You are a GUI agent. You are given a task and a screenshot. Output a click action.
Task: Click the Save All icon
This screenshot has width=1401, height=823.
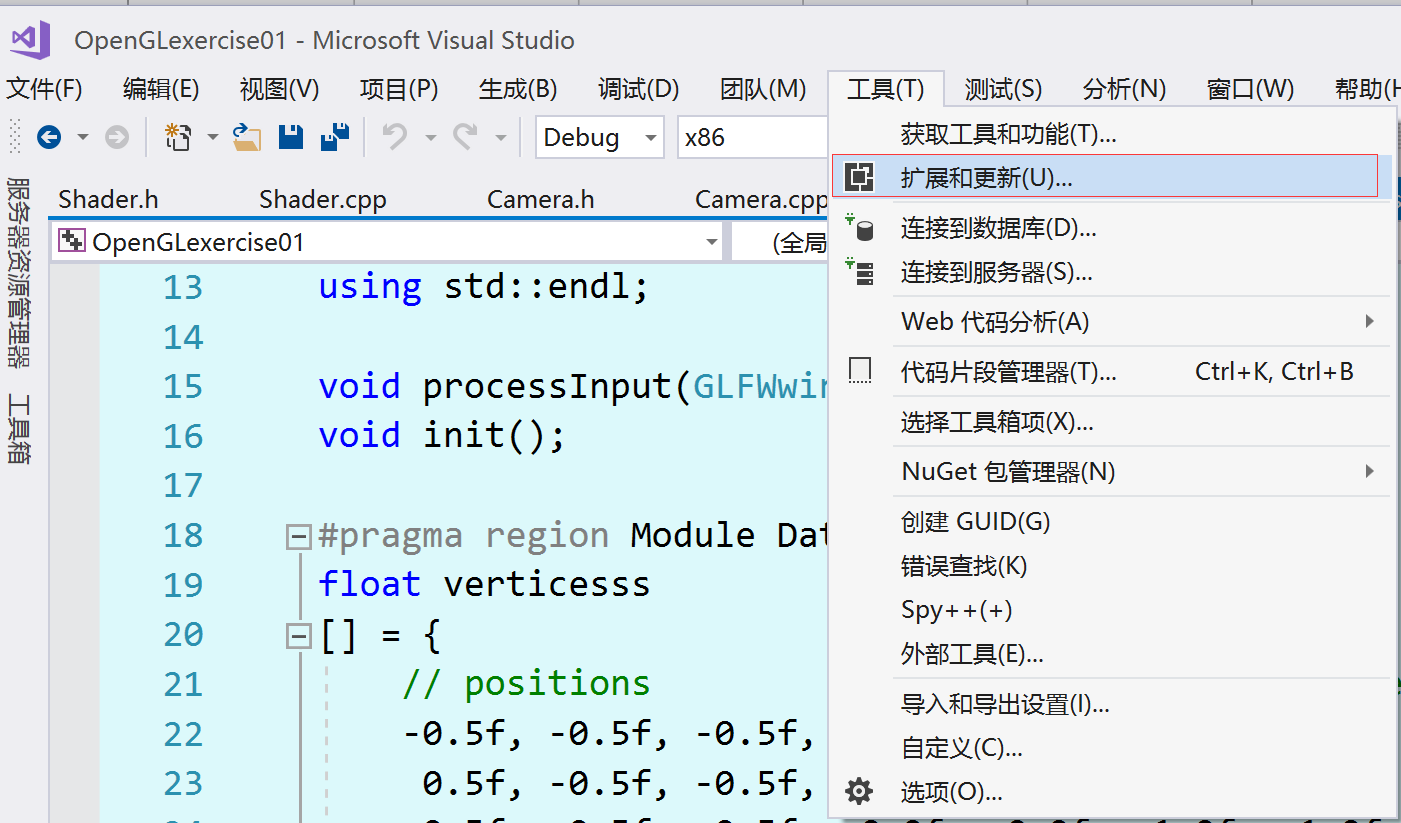(335, 137)
